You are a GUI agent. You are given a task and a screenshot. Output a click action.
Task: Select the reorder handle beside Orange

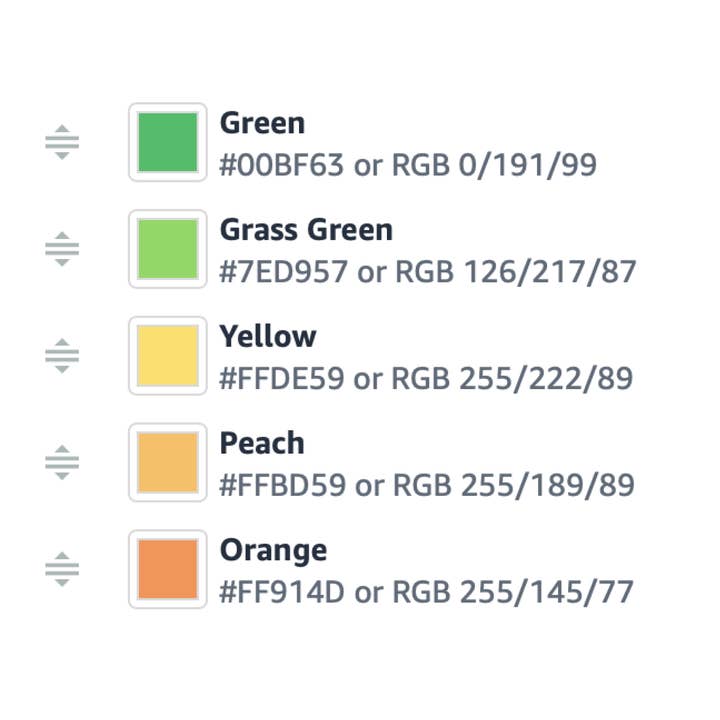pos(62,569)
